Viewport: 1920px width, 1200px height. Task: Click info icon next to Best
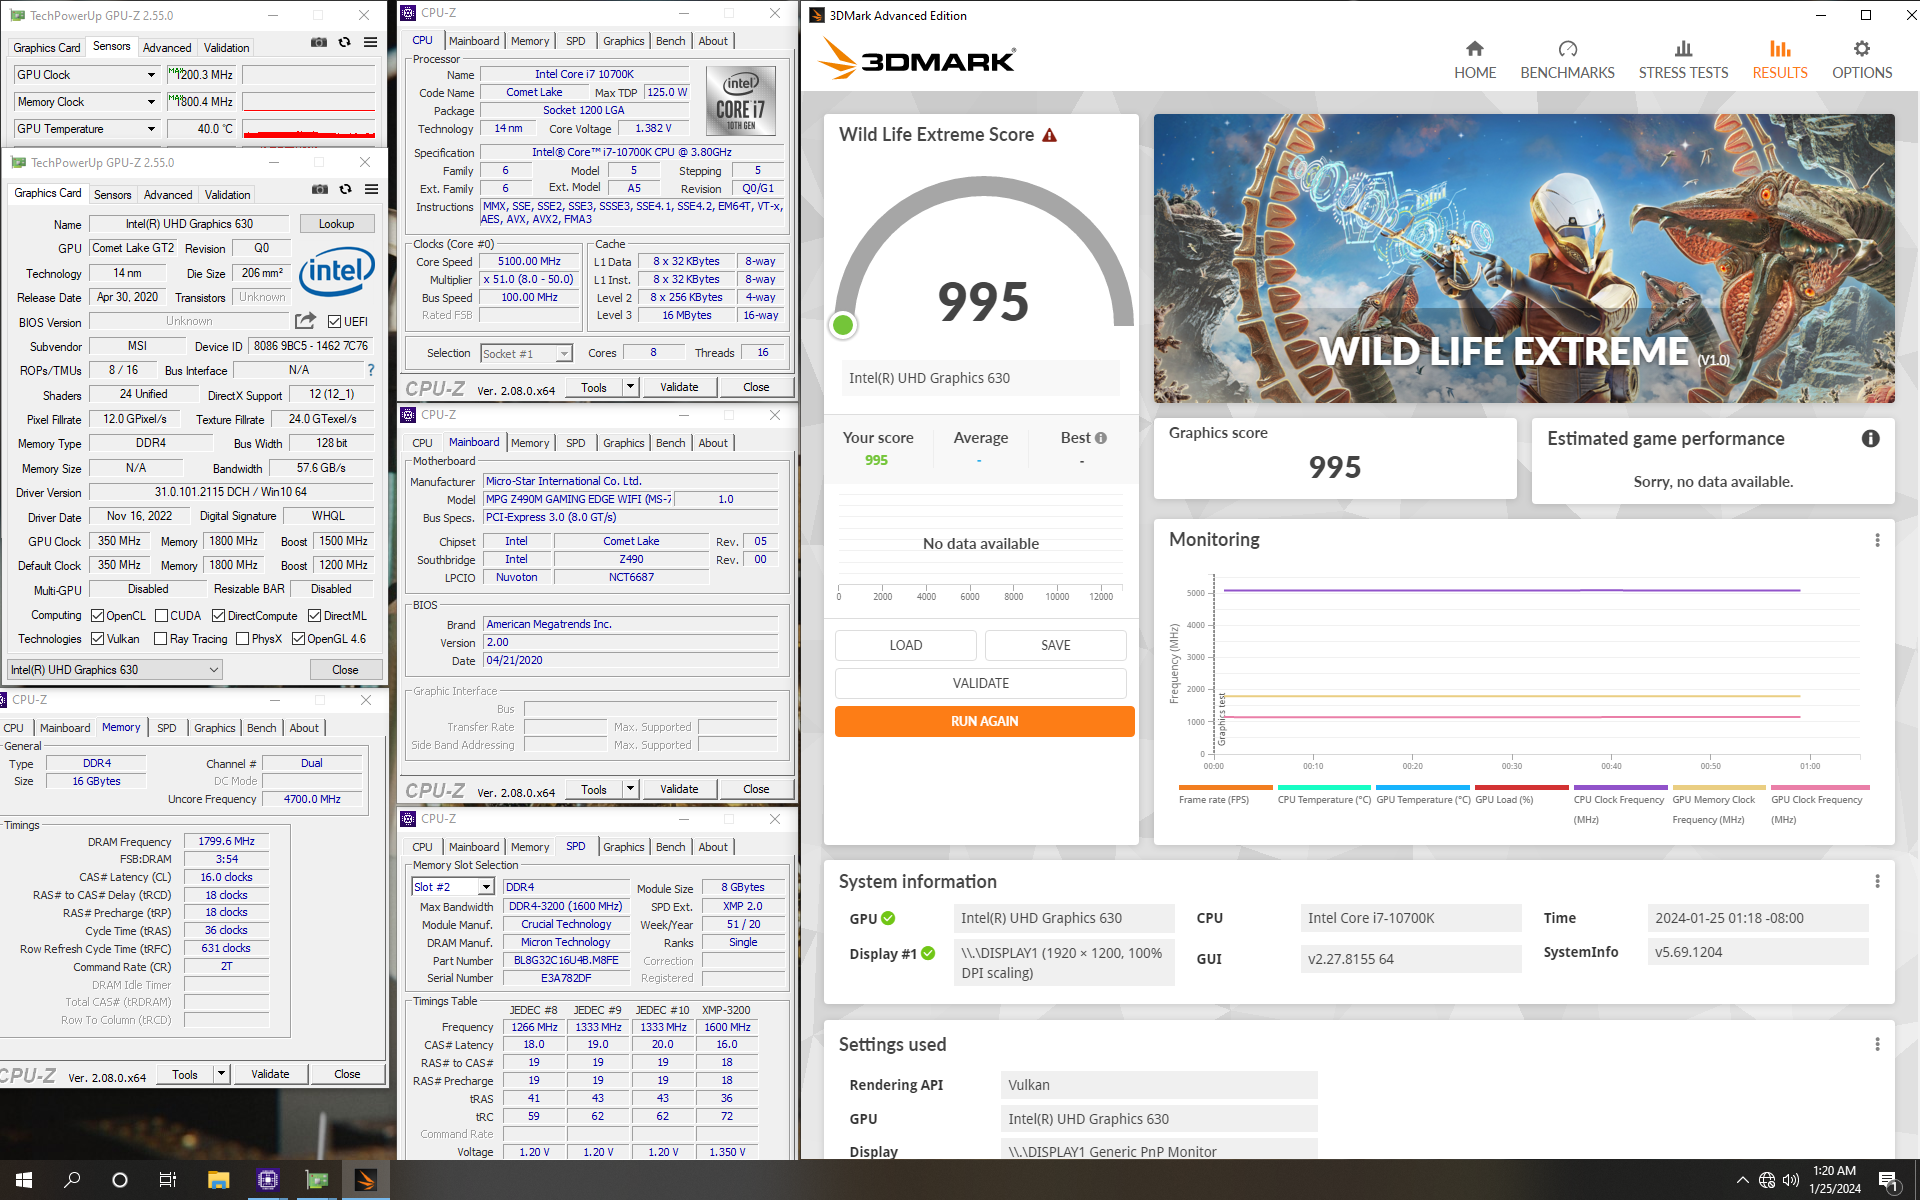coord(1100,438)
